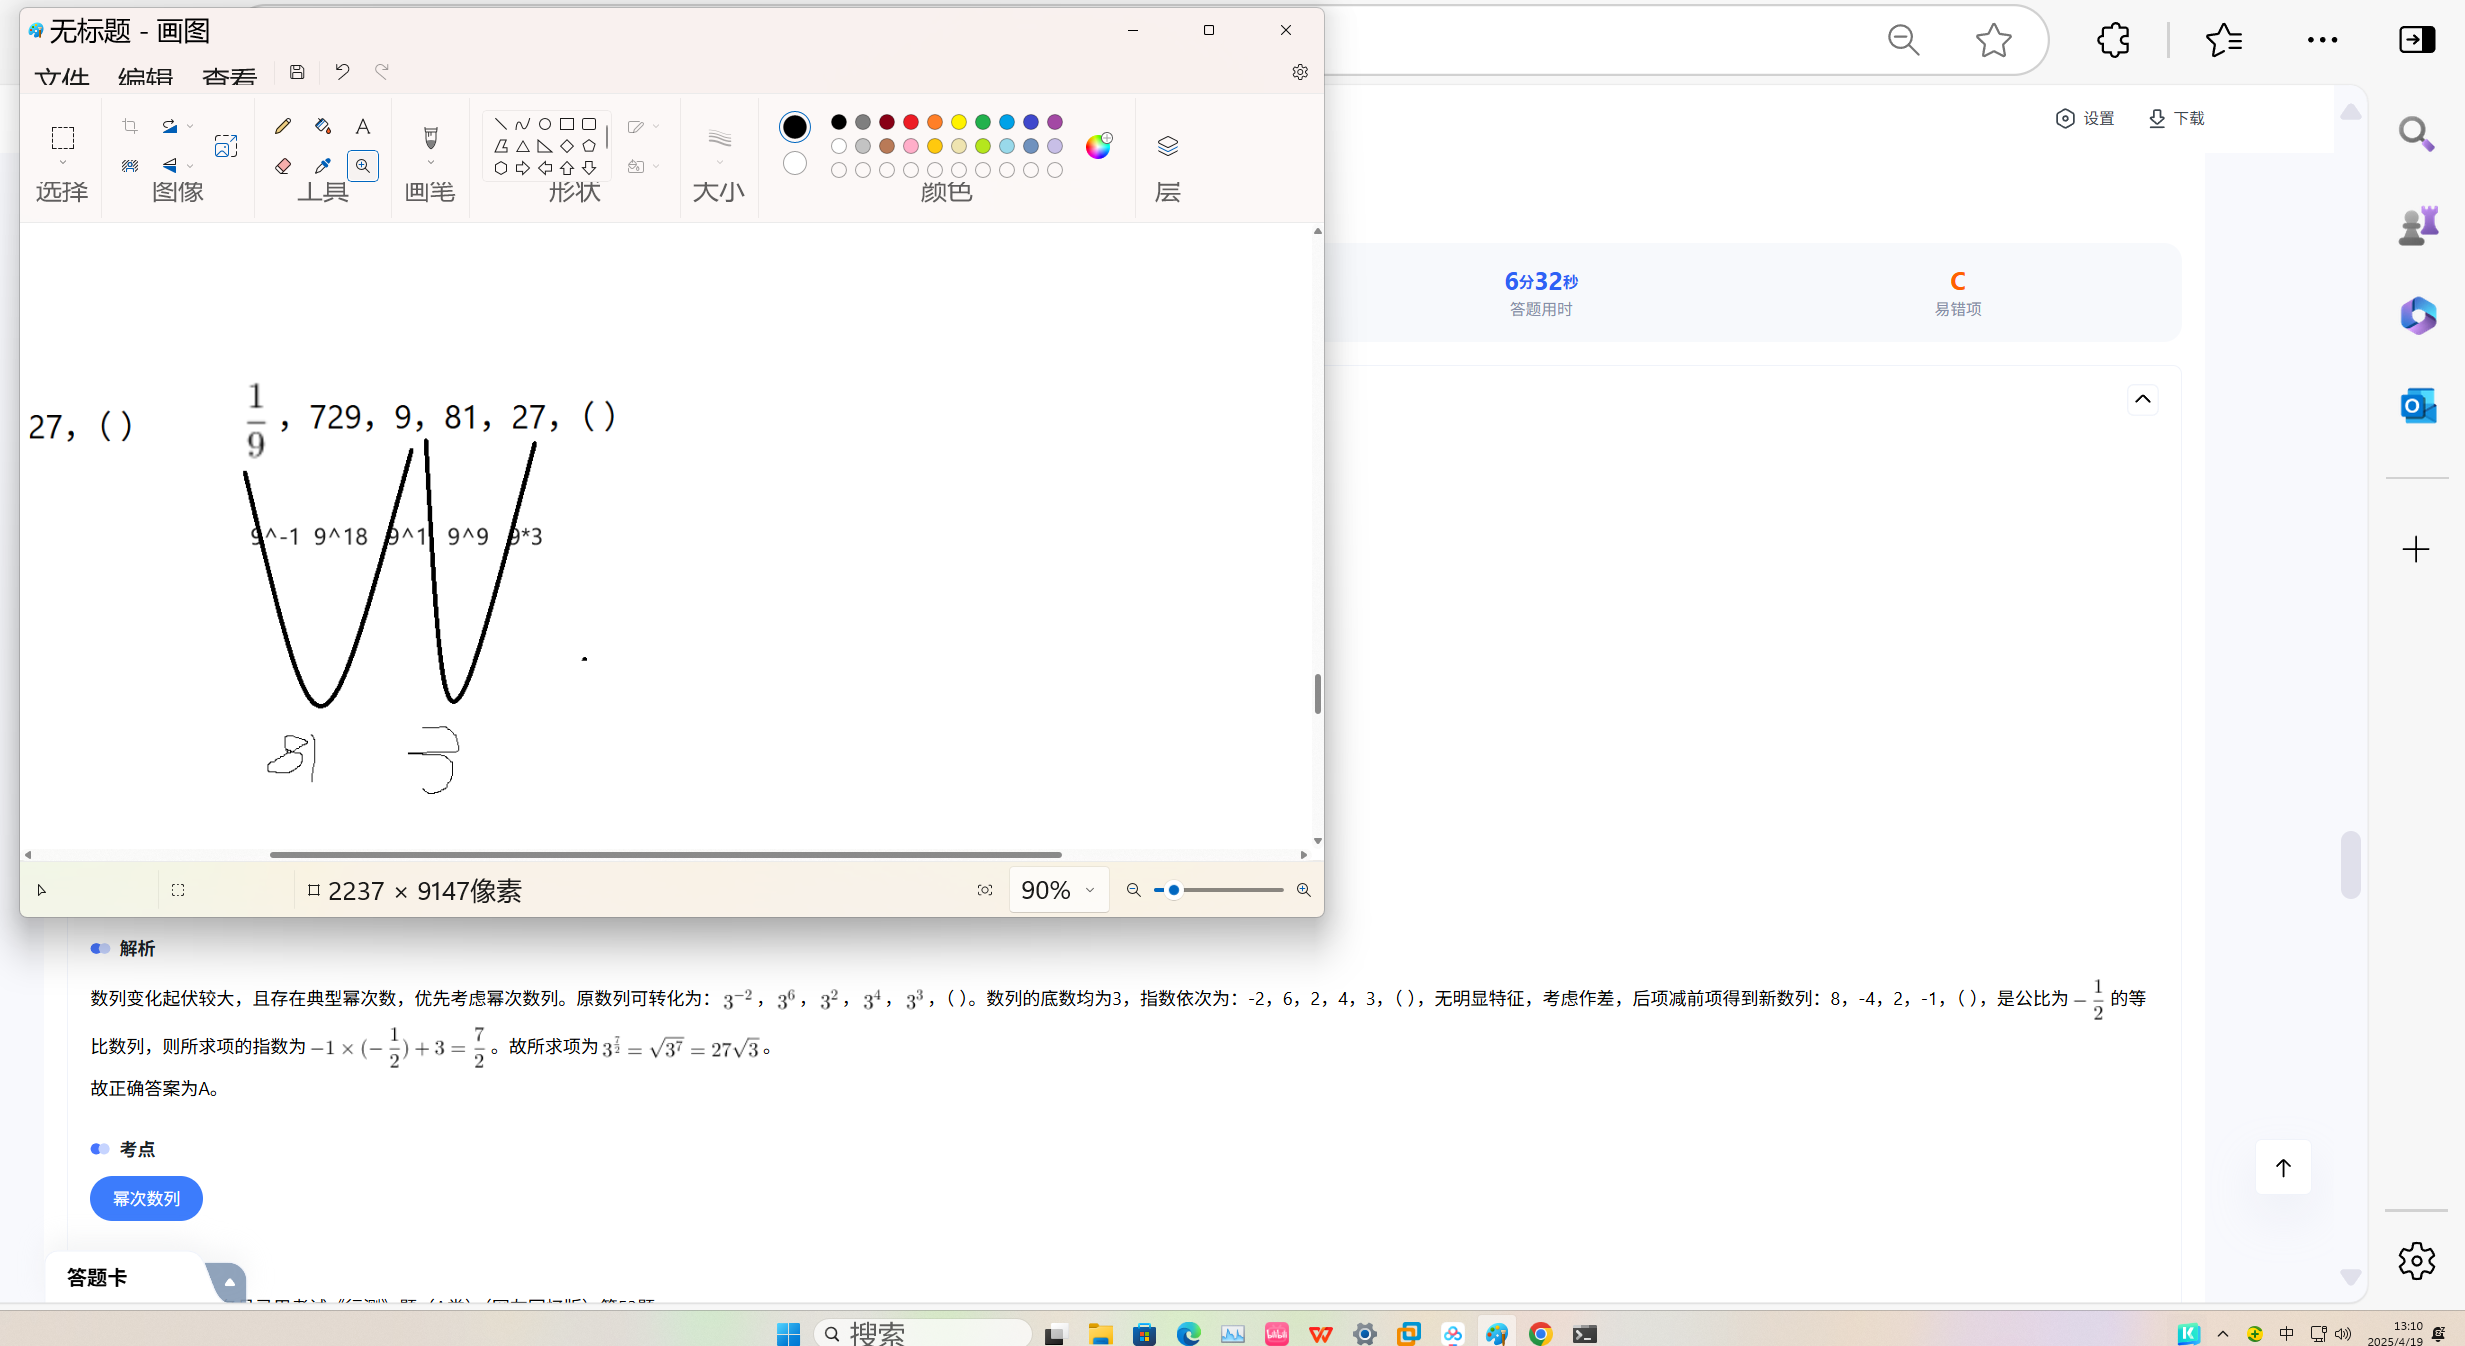Open the 编辑 menu
The width and height of the screenshot is (2465, 1346).
coord(145,76)
